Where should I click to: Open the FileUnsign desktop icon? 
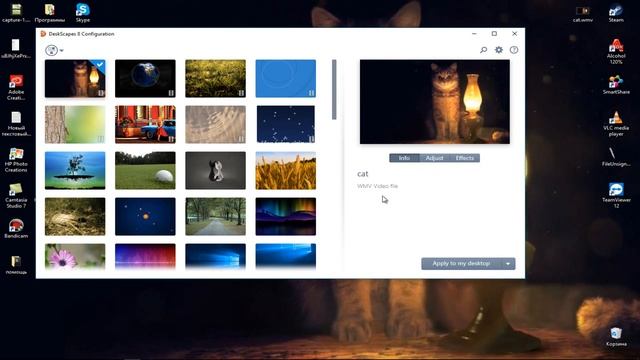(x=616, y=157)
